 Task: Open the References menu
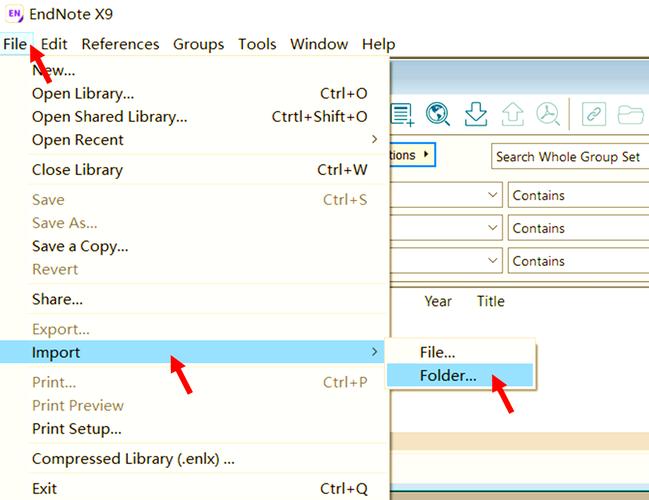point(120,44)
